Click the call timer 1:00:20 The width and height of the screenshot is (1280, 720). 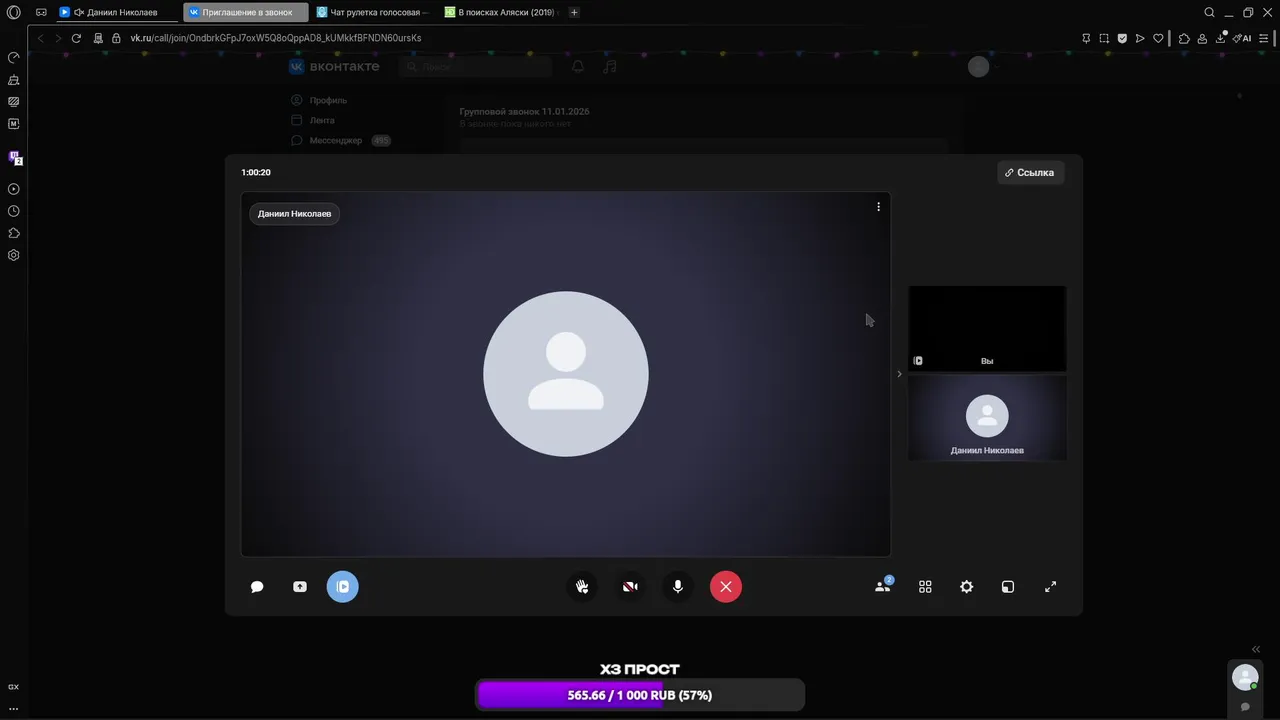(256, 172)
